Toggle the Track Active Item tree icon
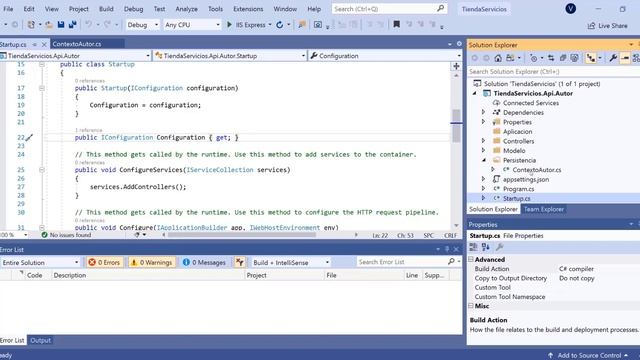The height and width of the screenshot is (360, 640). tap(591, 58)
